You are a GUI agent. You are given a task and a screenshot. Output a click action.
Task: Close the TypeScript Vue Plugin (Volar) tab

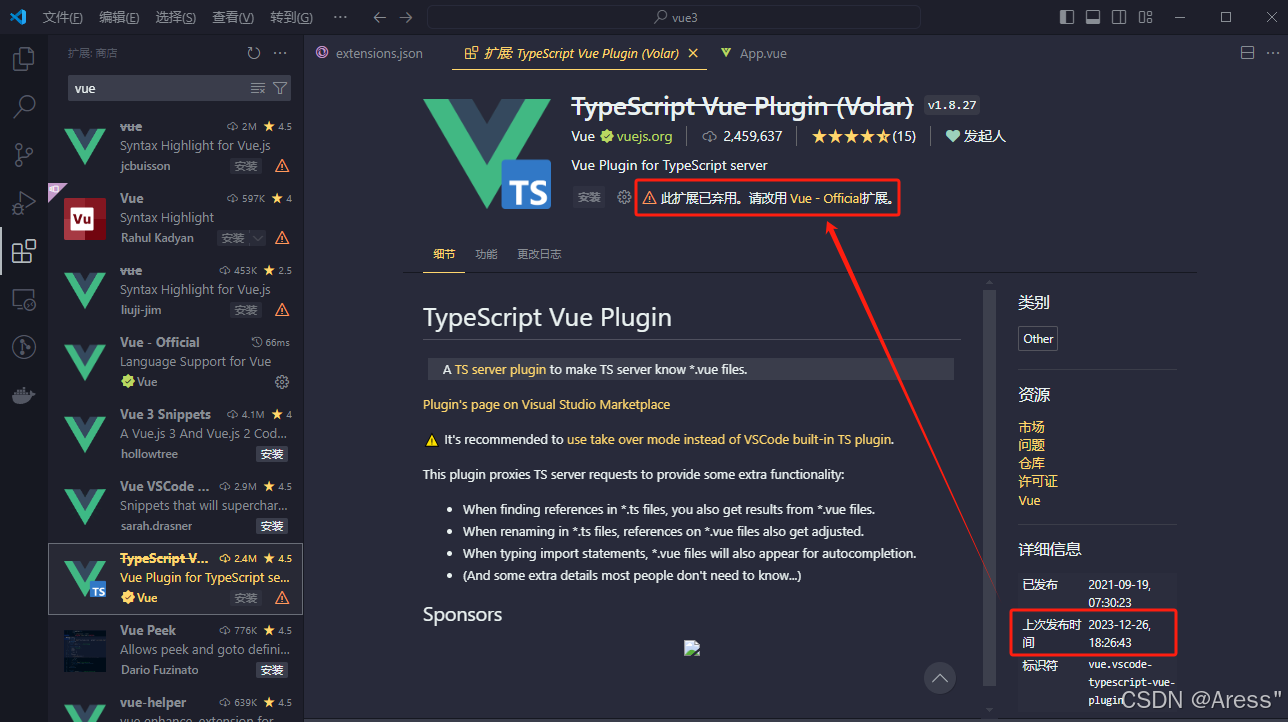tap(693, 53)
